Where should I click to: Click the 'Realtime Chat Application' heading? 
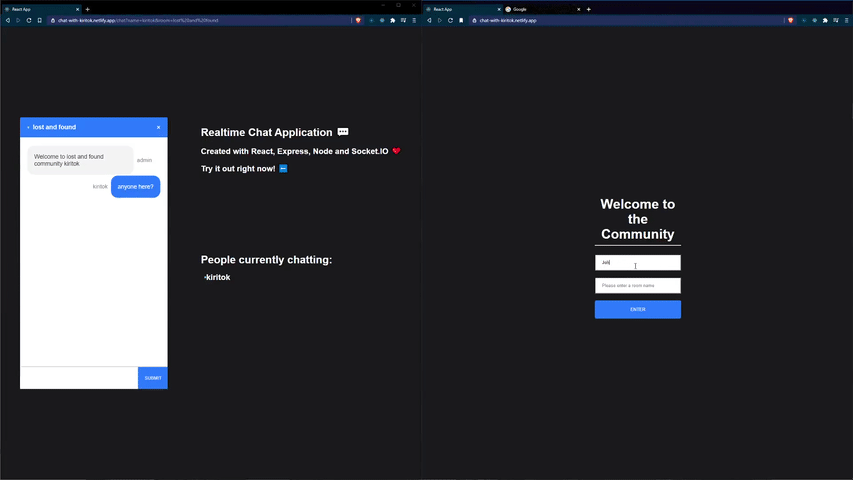(x=267, y=132)
